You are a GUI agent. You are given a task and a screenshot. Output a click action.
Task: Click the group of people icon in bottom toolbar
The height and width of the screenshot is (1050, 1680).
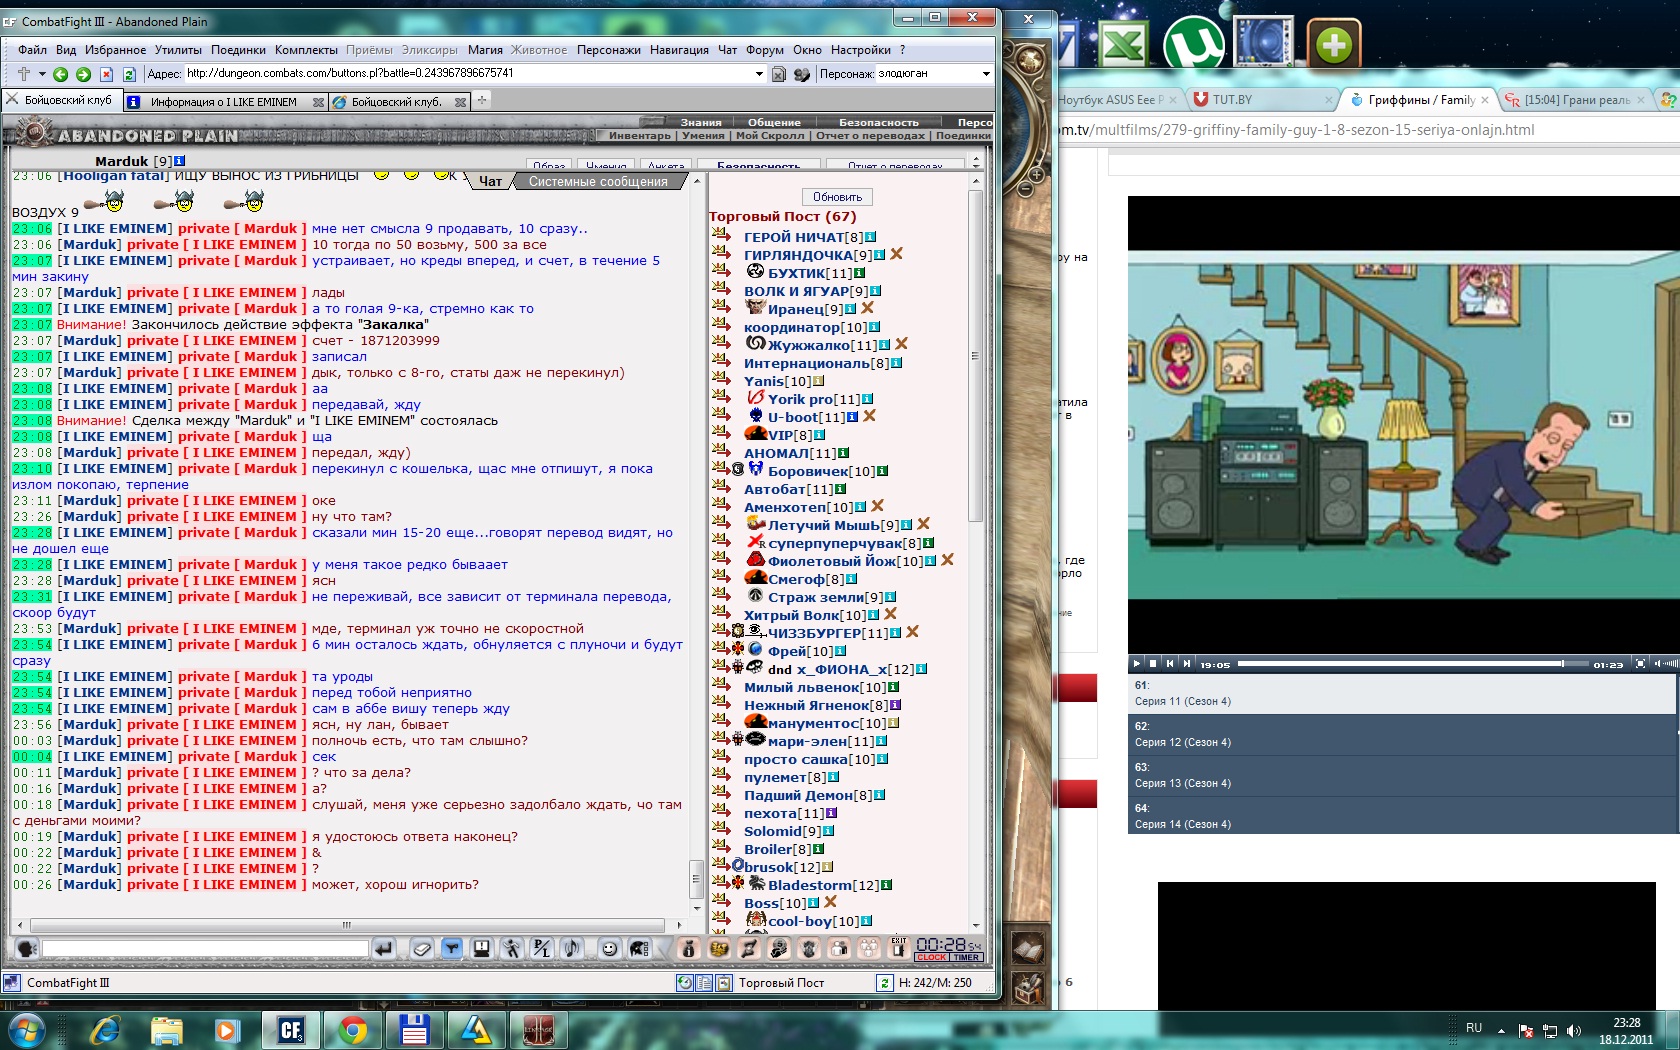click(869, 948)
